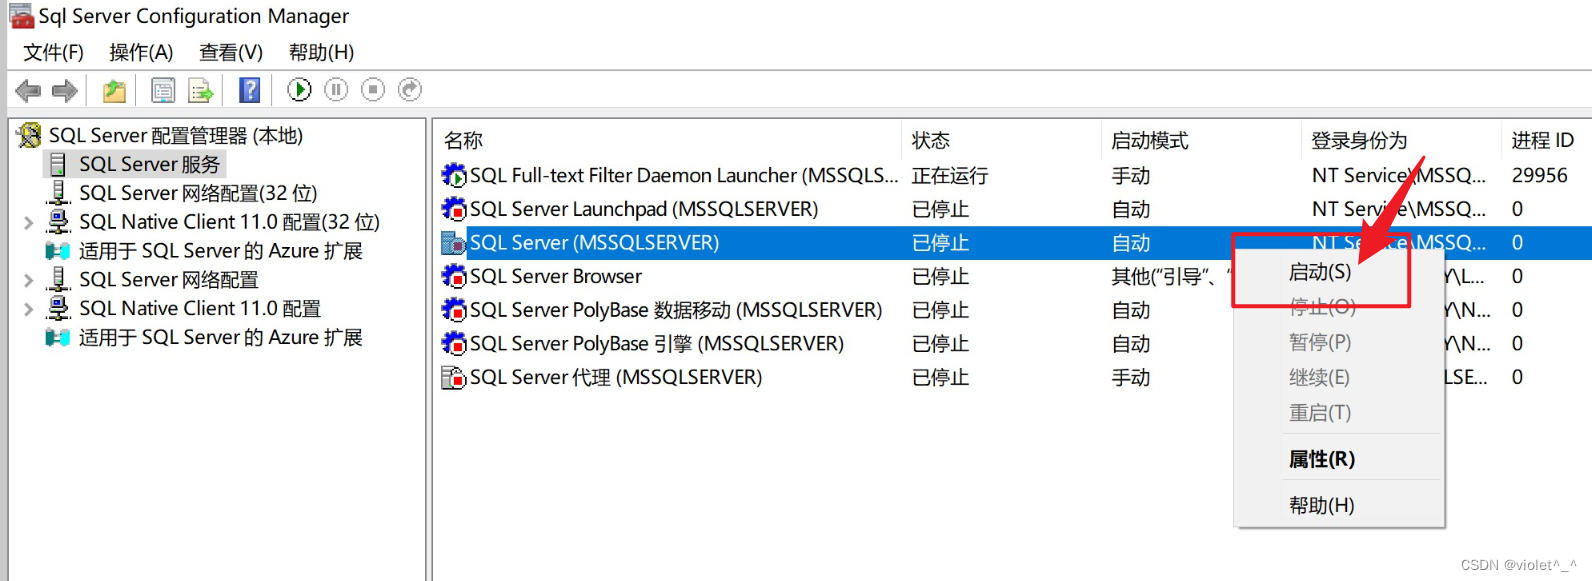1592x581 pixels.
Task: Click the process ID value 29956
Action: [1540, 176]
